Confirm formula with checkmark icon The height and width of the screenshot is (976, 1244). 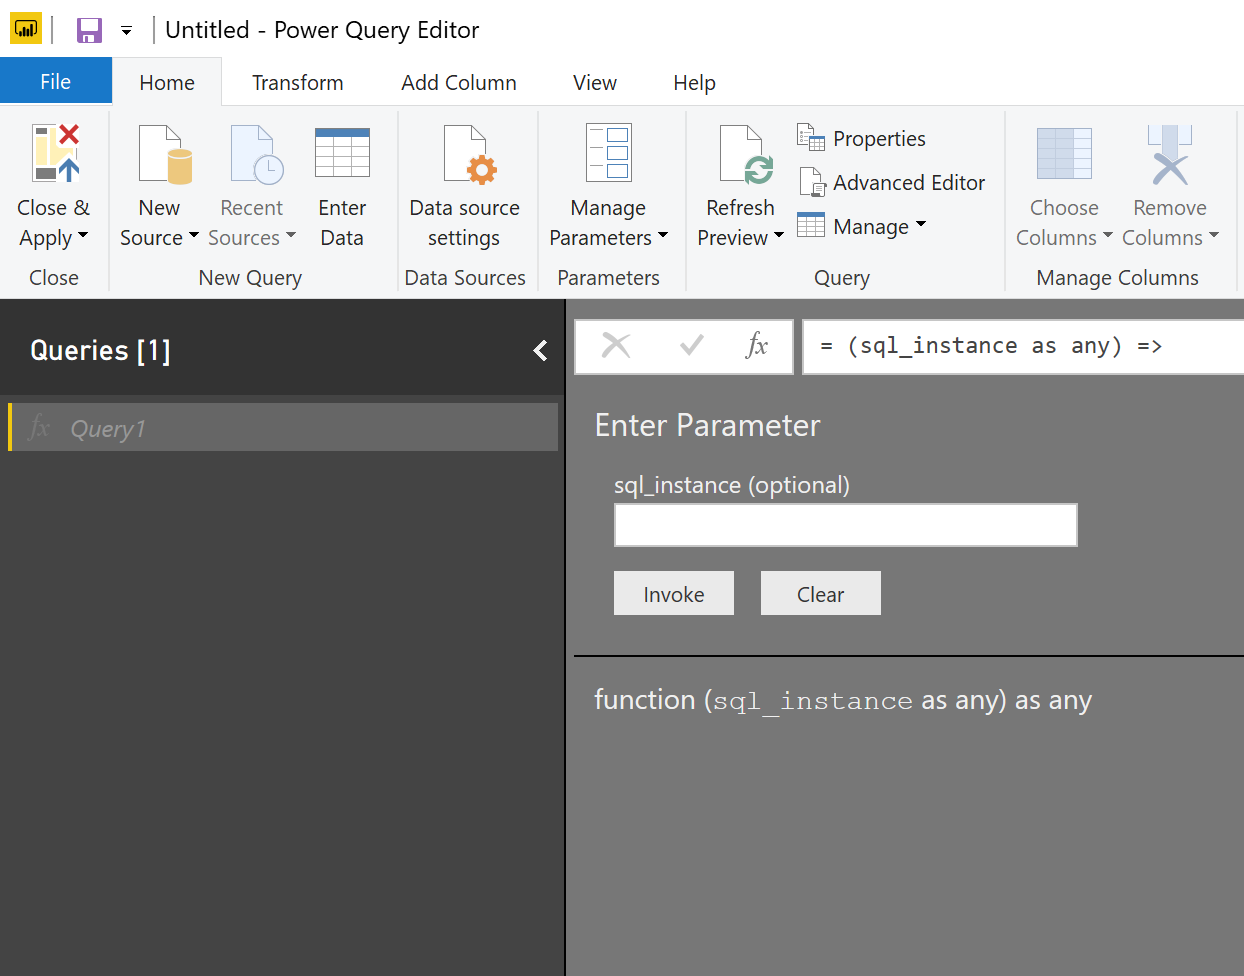coord(691,346)
